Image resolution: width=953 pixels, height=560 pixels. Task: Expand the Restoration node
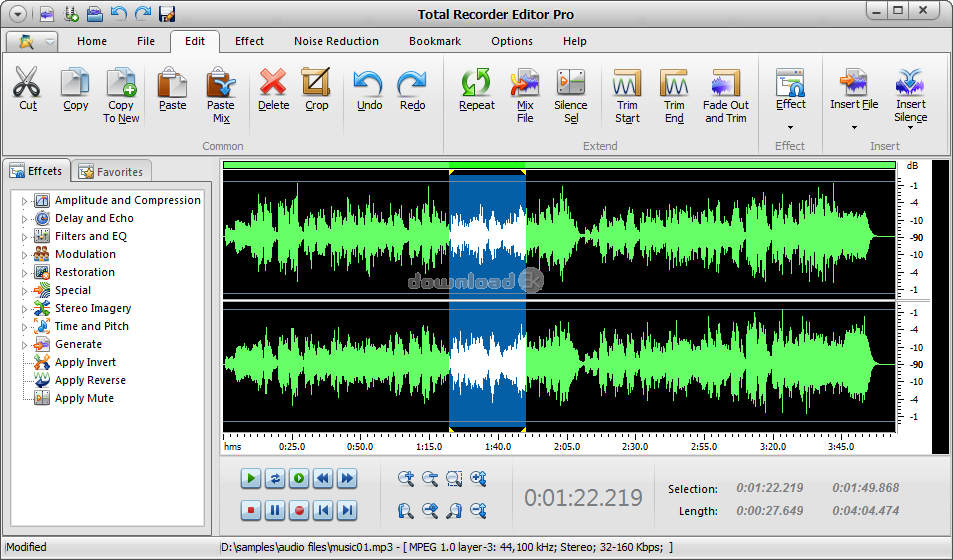click(24, 273)
